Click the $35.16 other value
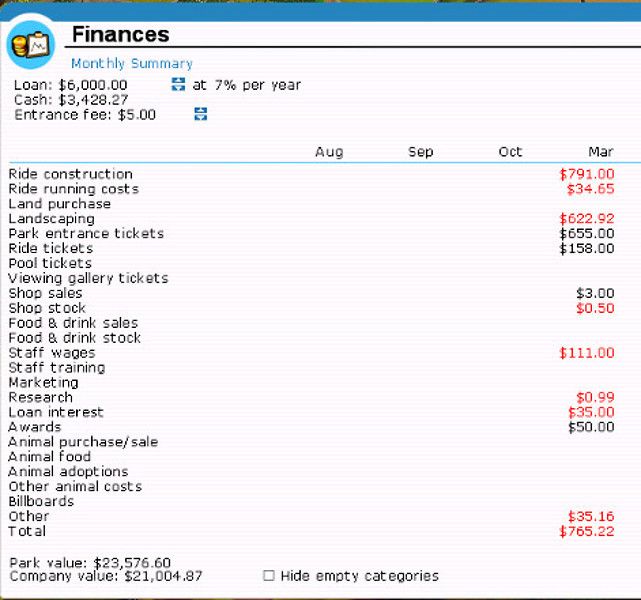Screen dimensions: 641x600 (591, 516)
